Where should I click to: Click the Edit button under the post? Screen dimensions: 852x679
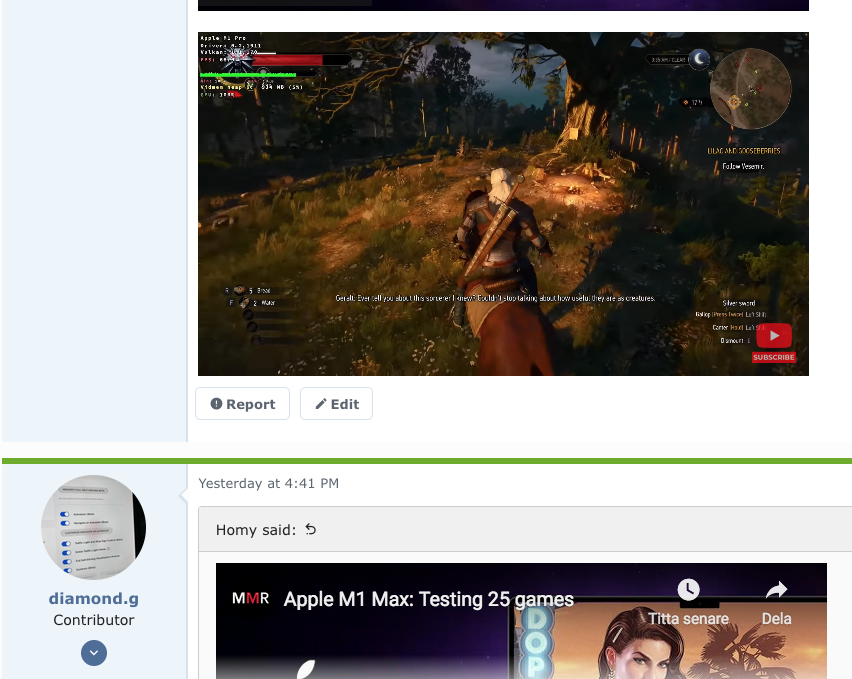[336, 404]
